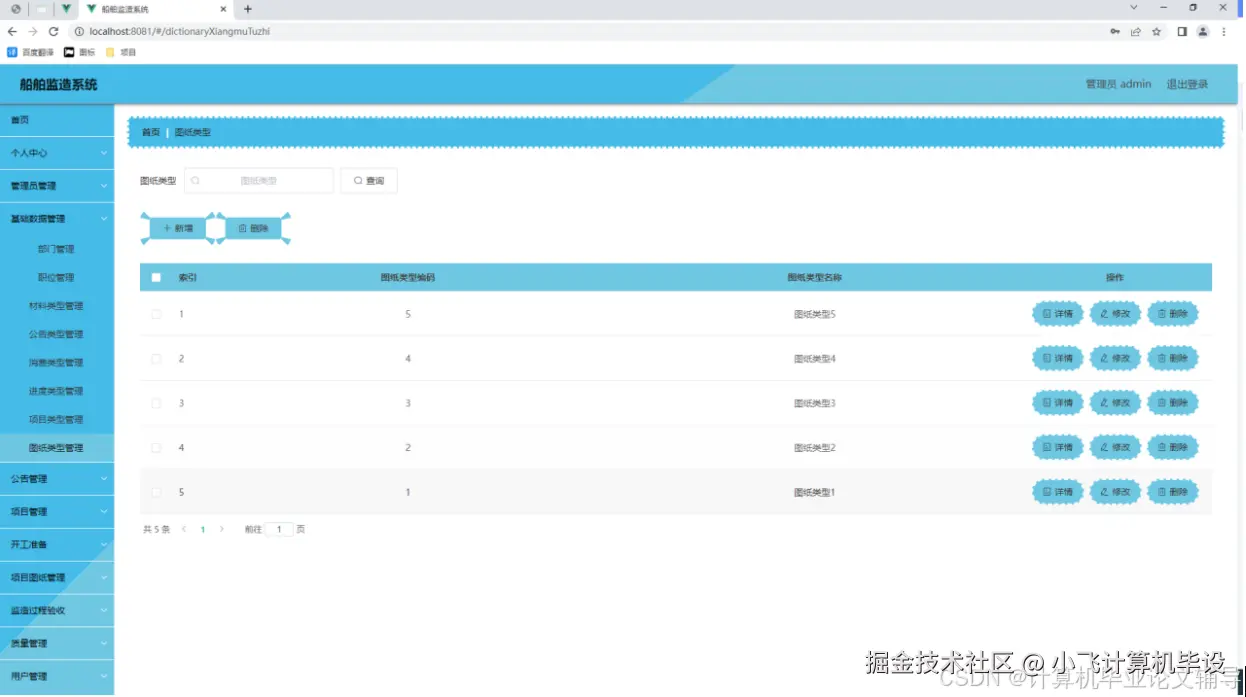Switch to the Vue-logo pinned tab

[x=66, y=8]
